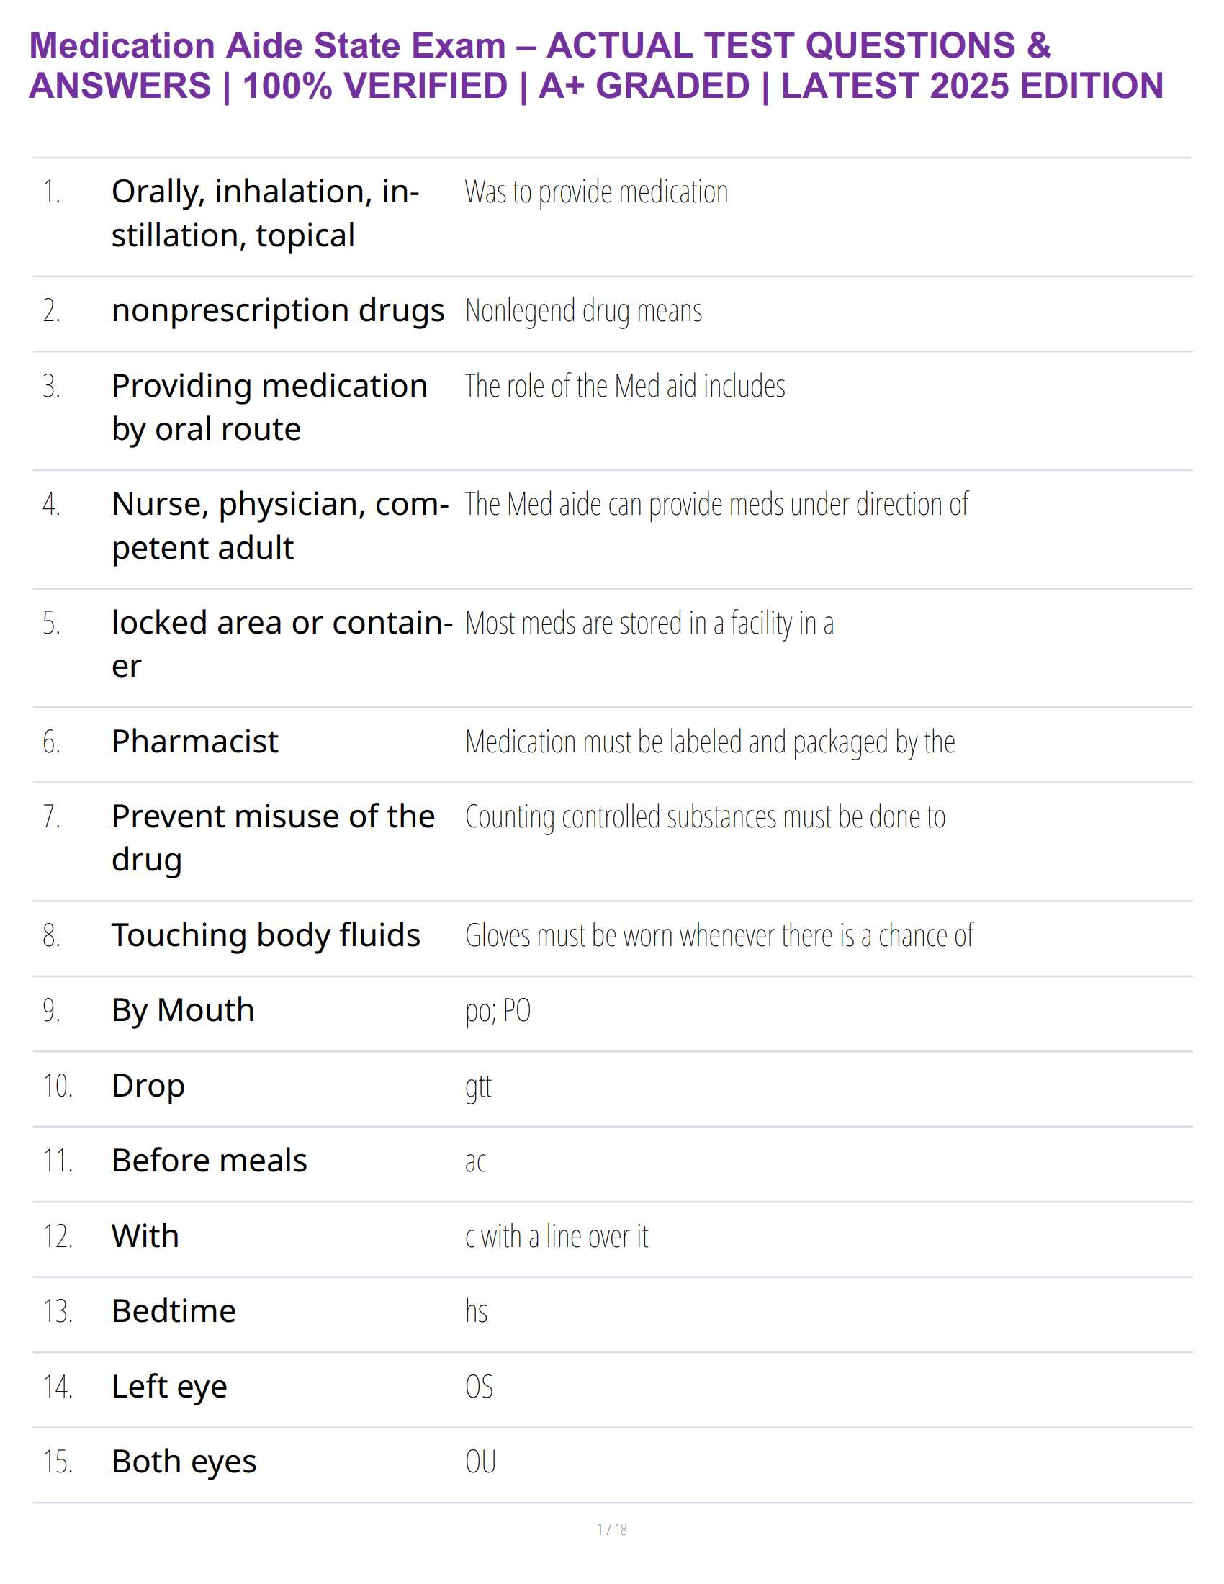
Task: Click the "By Mouth" term
Action: pos(183,1011)
